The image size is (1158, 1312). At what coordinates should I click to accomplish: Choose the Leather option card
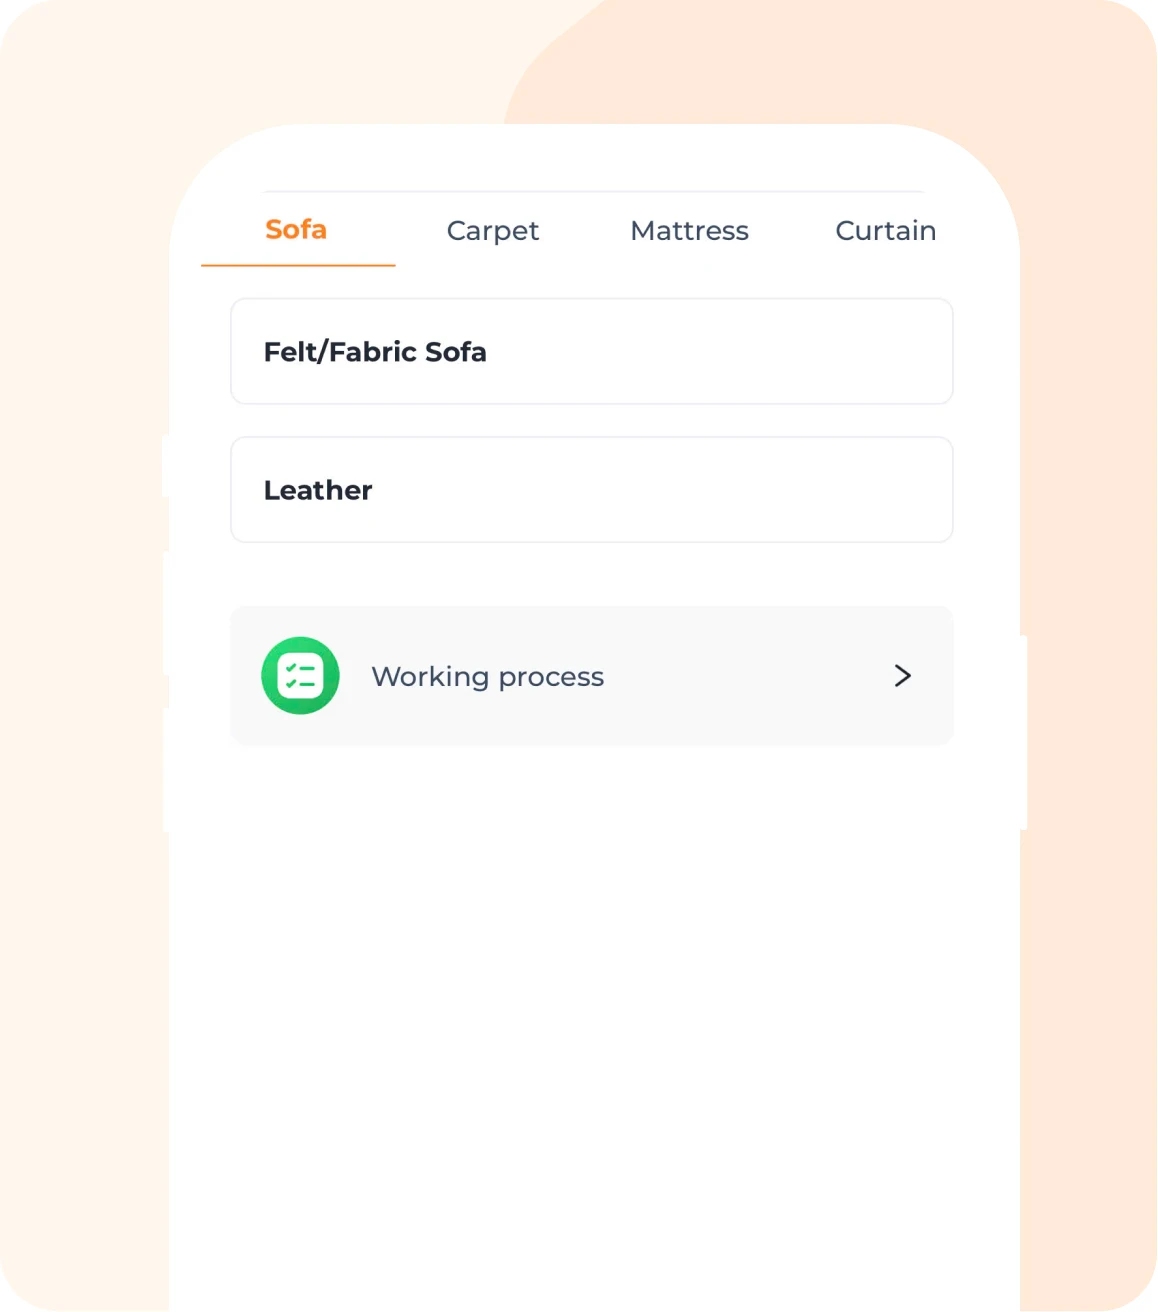592,490
